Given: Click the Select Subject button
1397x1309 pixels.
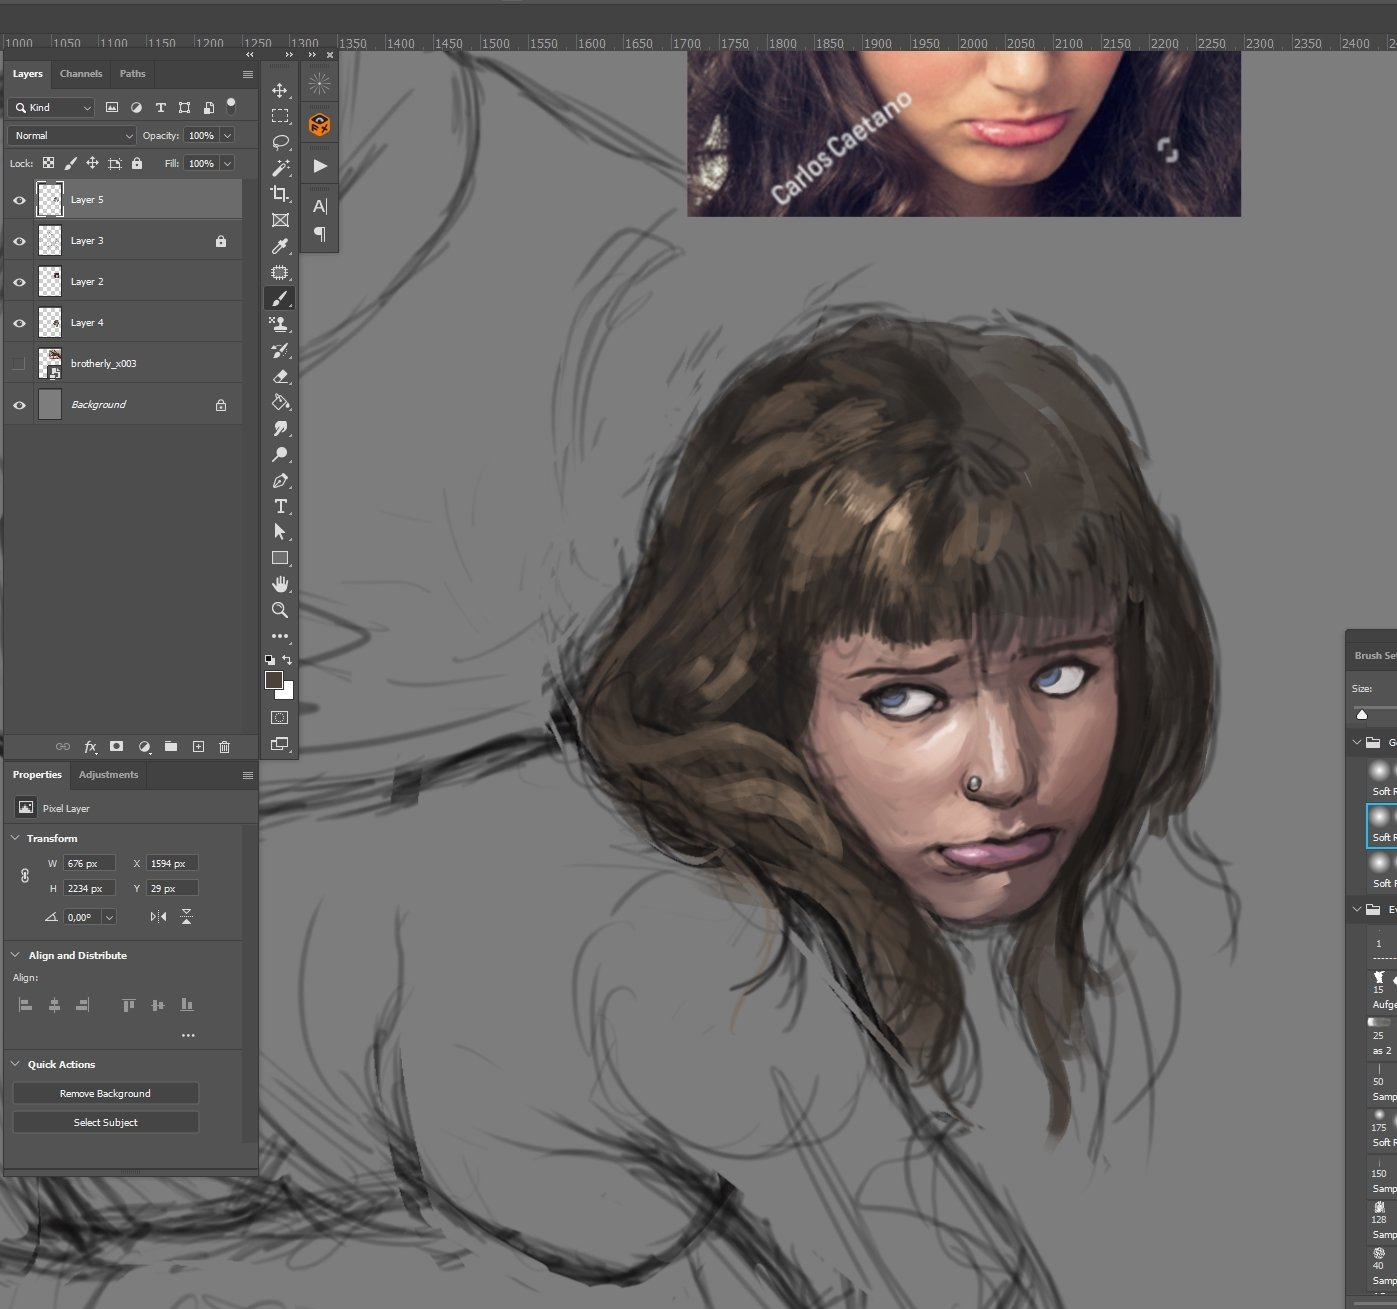Looking at the screenshot, I should click(x=105, y=1123).
